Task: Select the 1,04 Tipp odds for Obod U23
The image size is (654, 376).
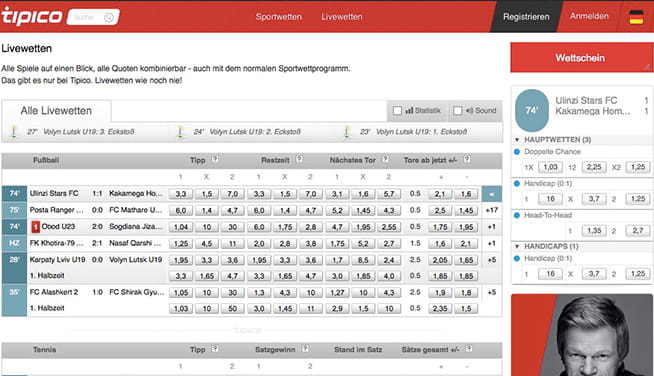Action: point(181,227)
